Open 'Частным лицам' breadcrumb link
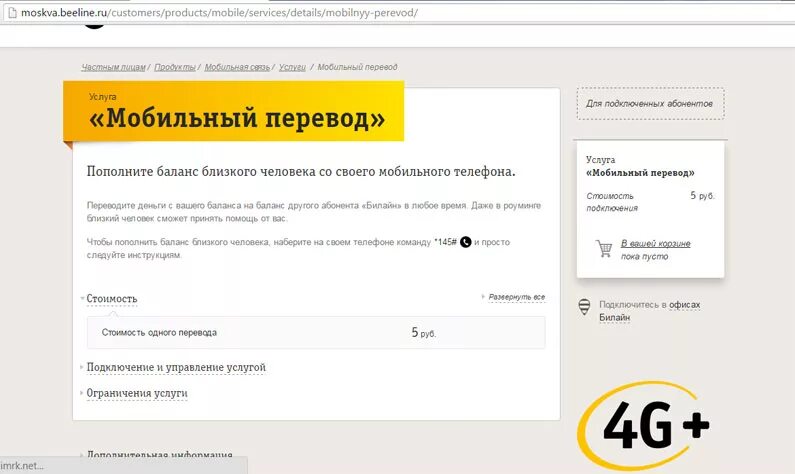Image resolution: width=795 pixels, height=474 pixels. [x=113, y=67]
